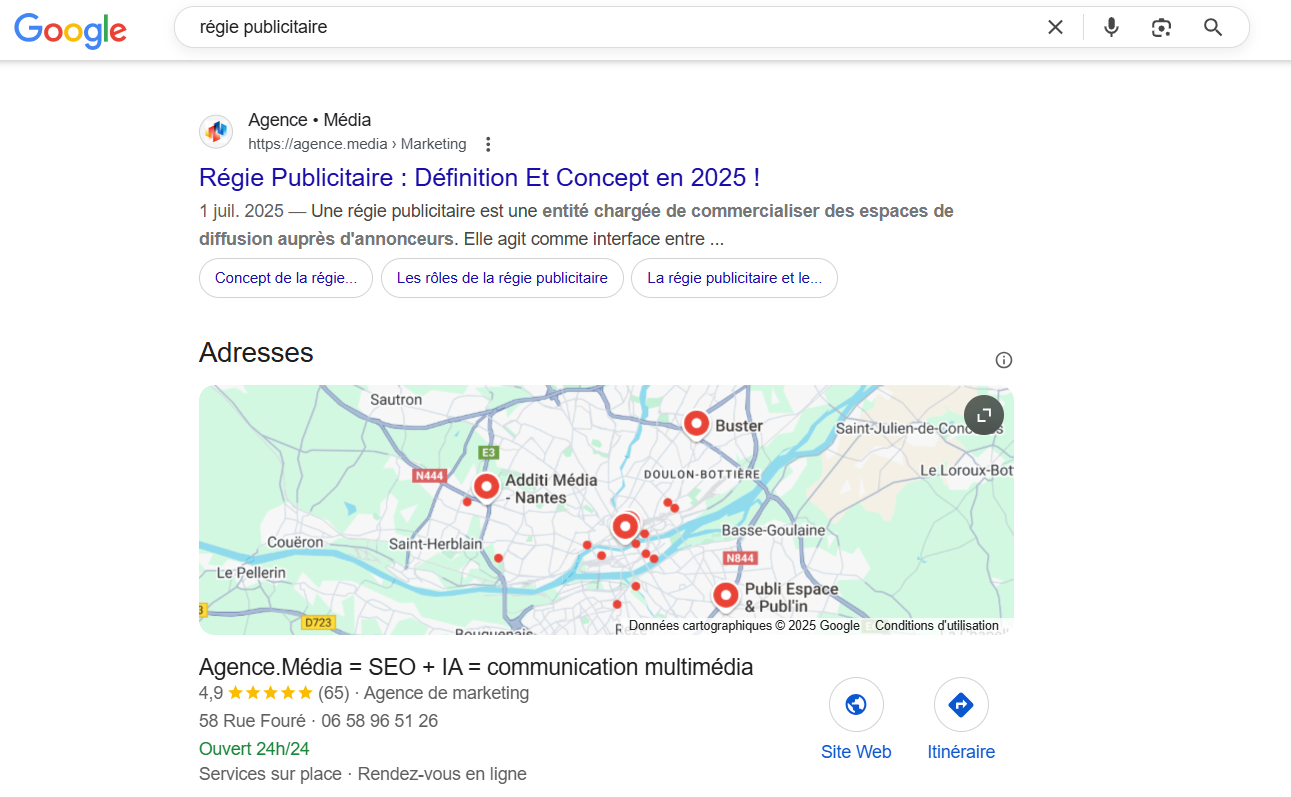Screen dimensions: 1291x797
Task: Click the Additi Média - Nantes map pin
Action: coord(486,487)
